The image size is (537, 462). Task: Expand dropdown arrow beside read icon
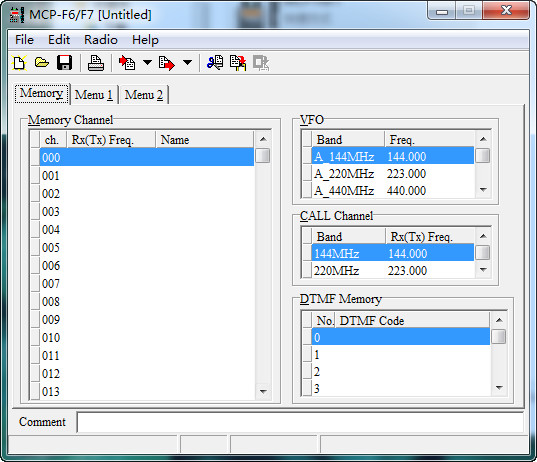(147, 63)
